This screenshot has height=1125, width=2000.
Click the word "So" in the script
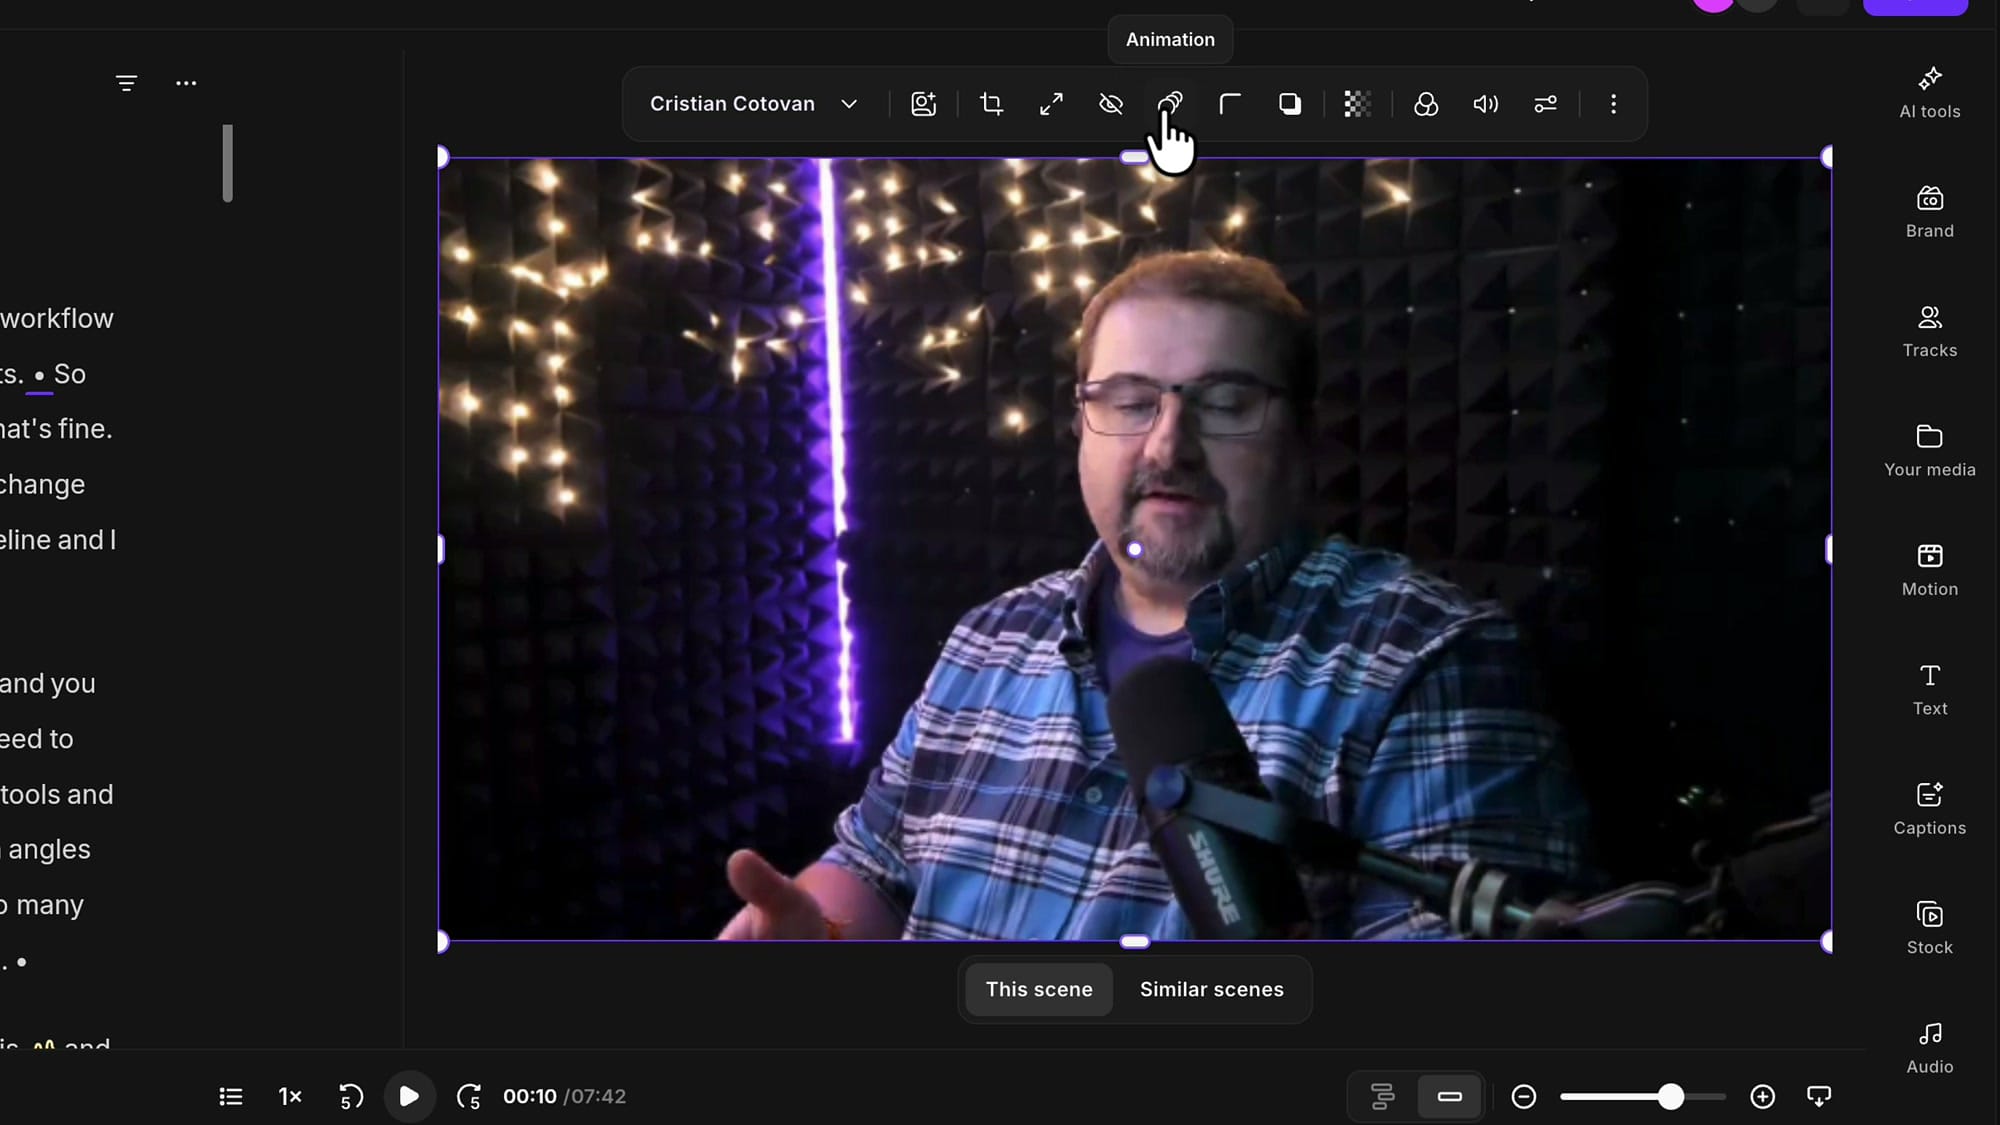(70, 374)
